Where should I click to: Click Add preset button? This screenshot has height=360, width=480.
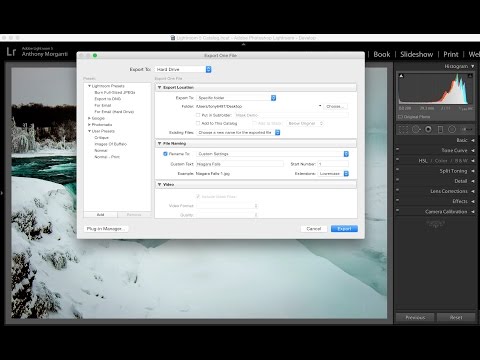click(x=100, y=215)
